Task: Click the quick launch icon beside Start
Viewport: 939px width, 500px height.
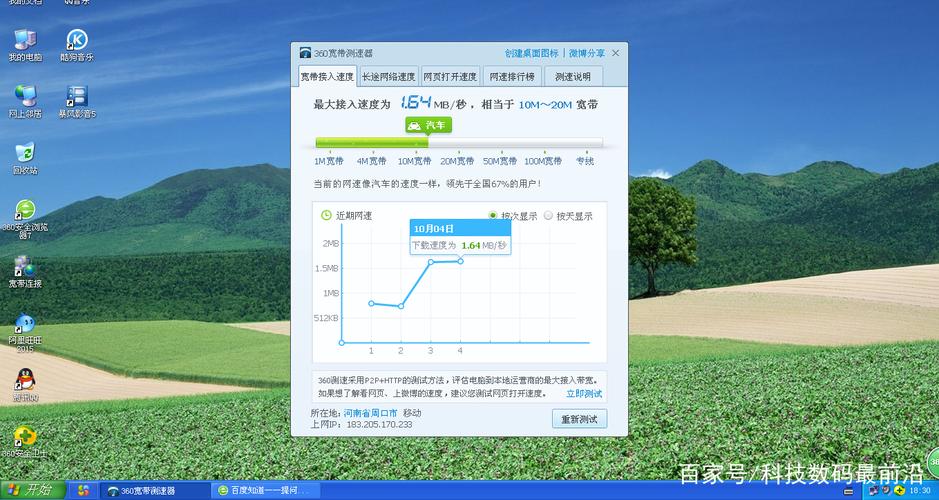Action: (83, 490)
